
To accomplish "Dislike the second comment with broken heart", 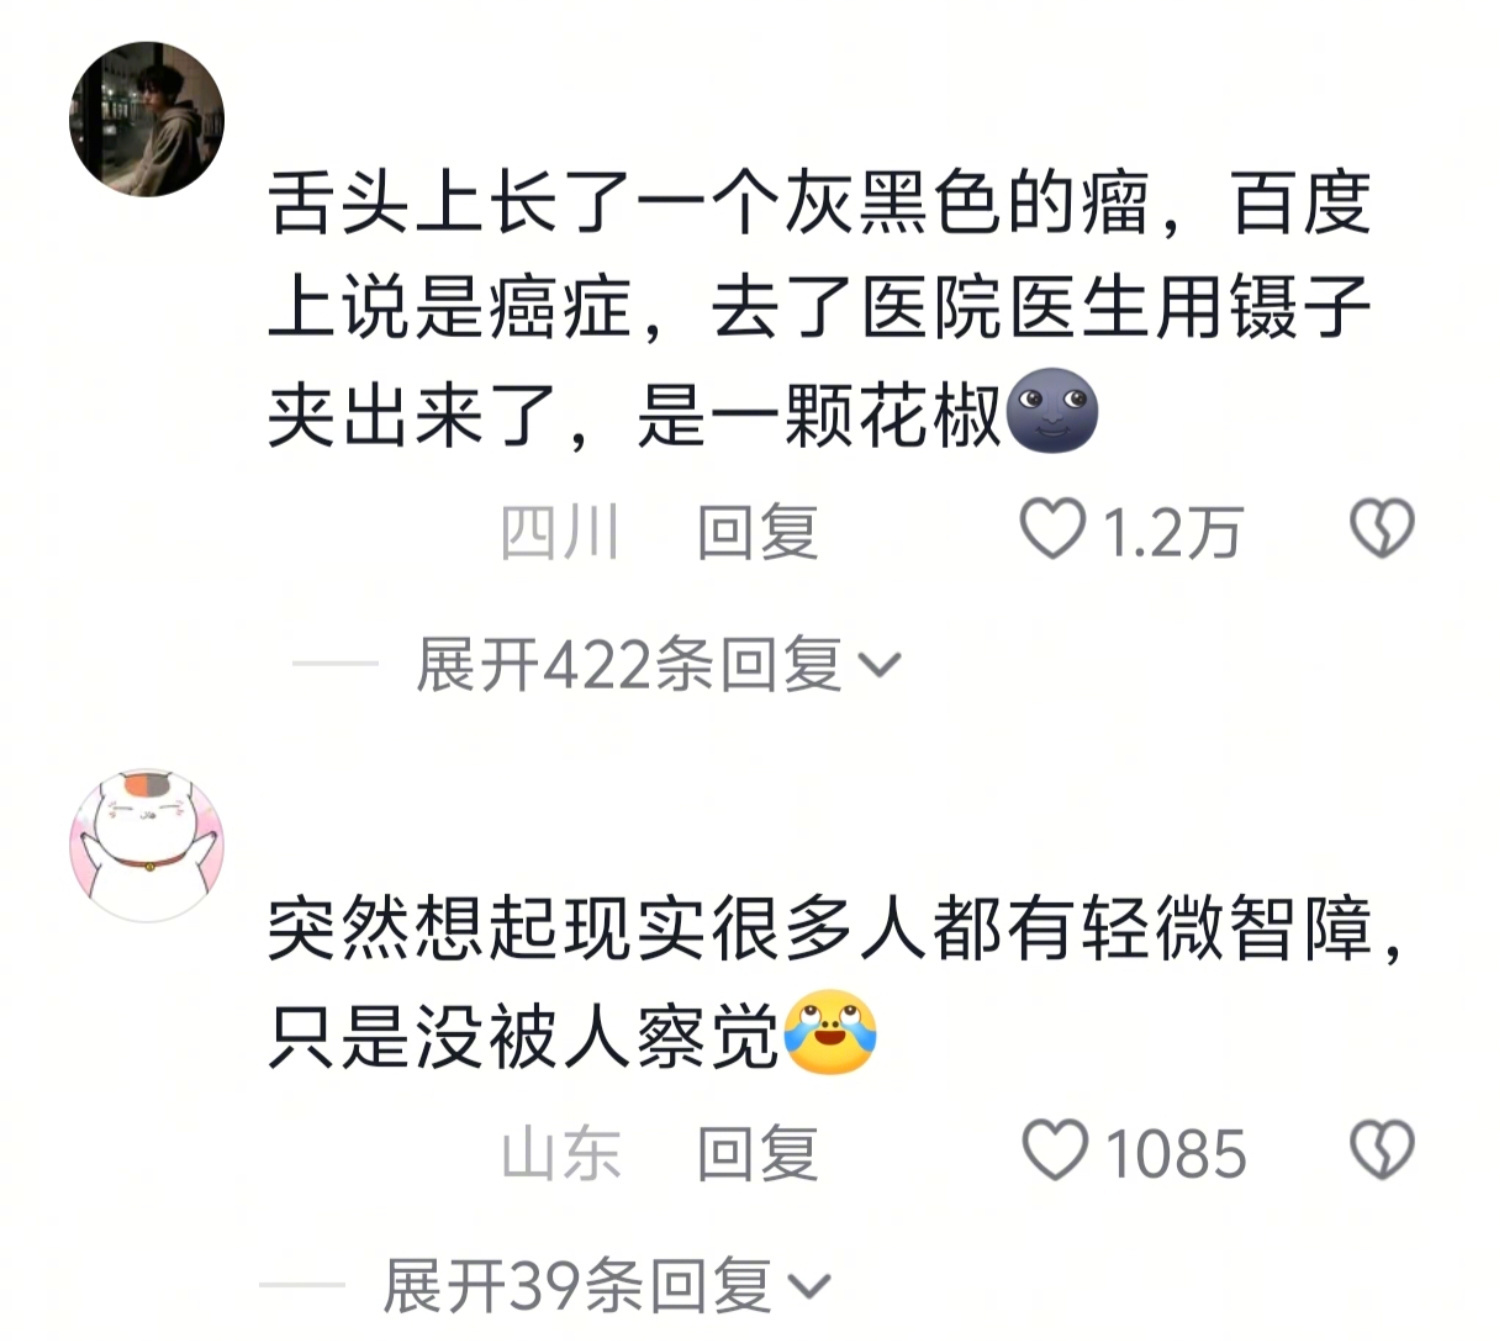I will (1382, 1150).
